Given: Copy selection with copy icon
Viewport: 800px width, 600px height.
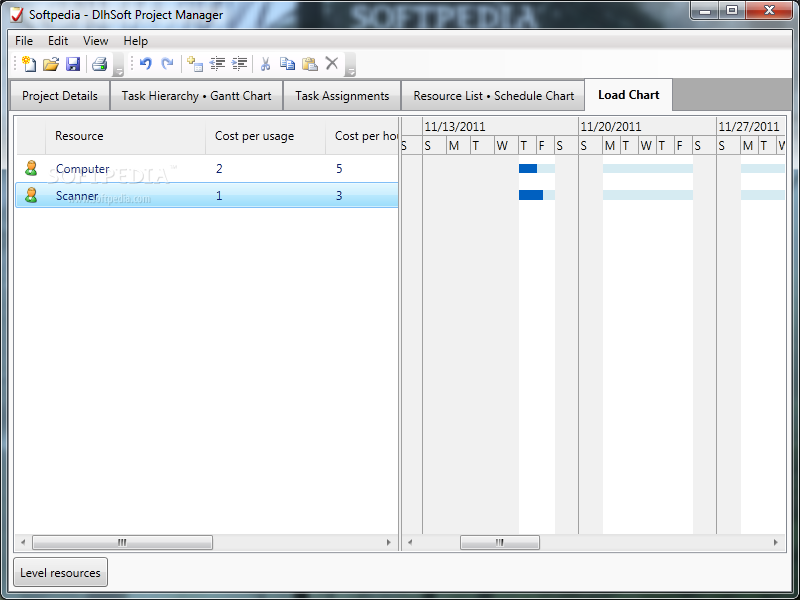Looking at the screenshot, I should coord(287,64).
